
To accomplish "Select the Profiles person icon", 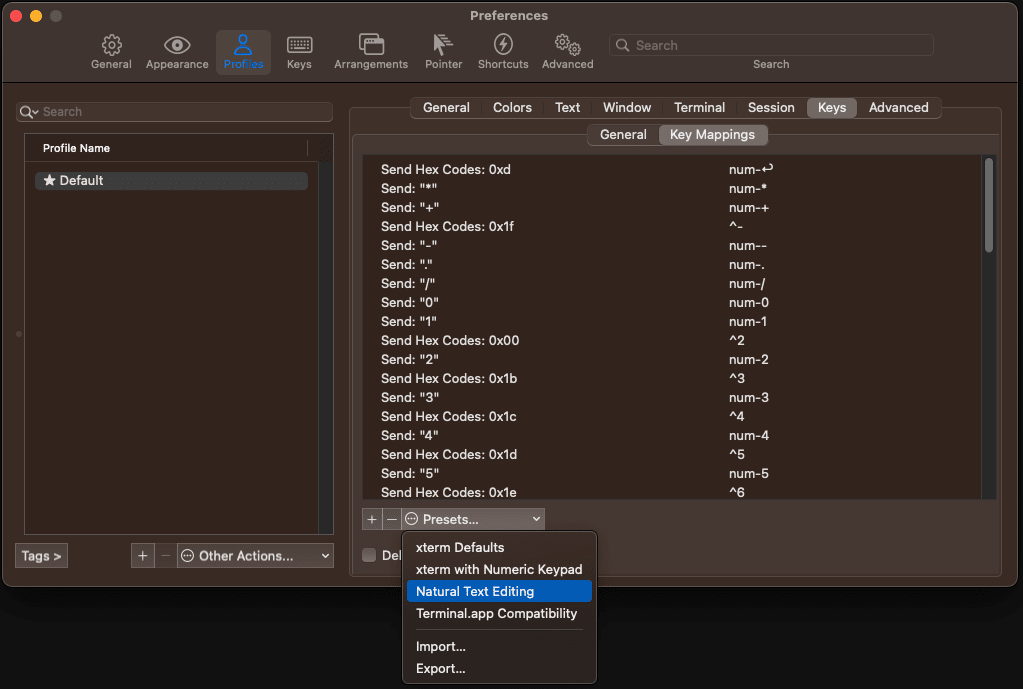I will coord(243,44).
